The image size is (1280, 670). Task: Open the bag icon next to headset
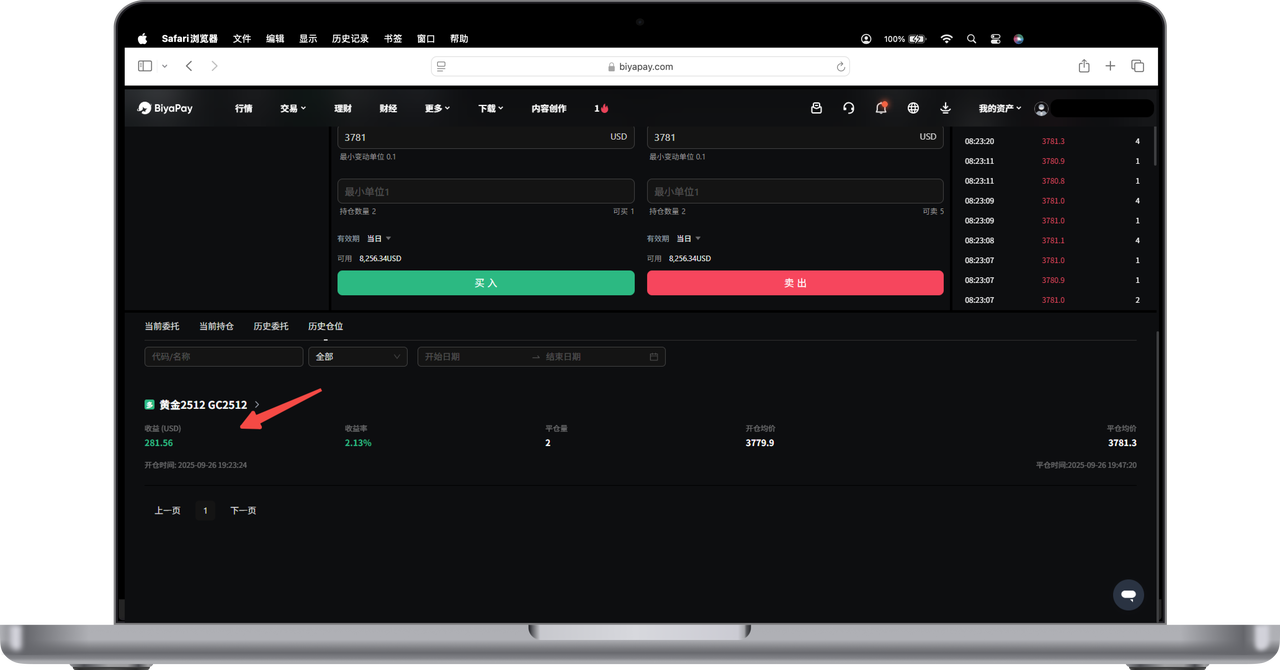tap(816, 108)
